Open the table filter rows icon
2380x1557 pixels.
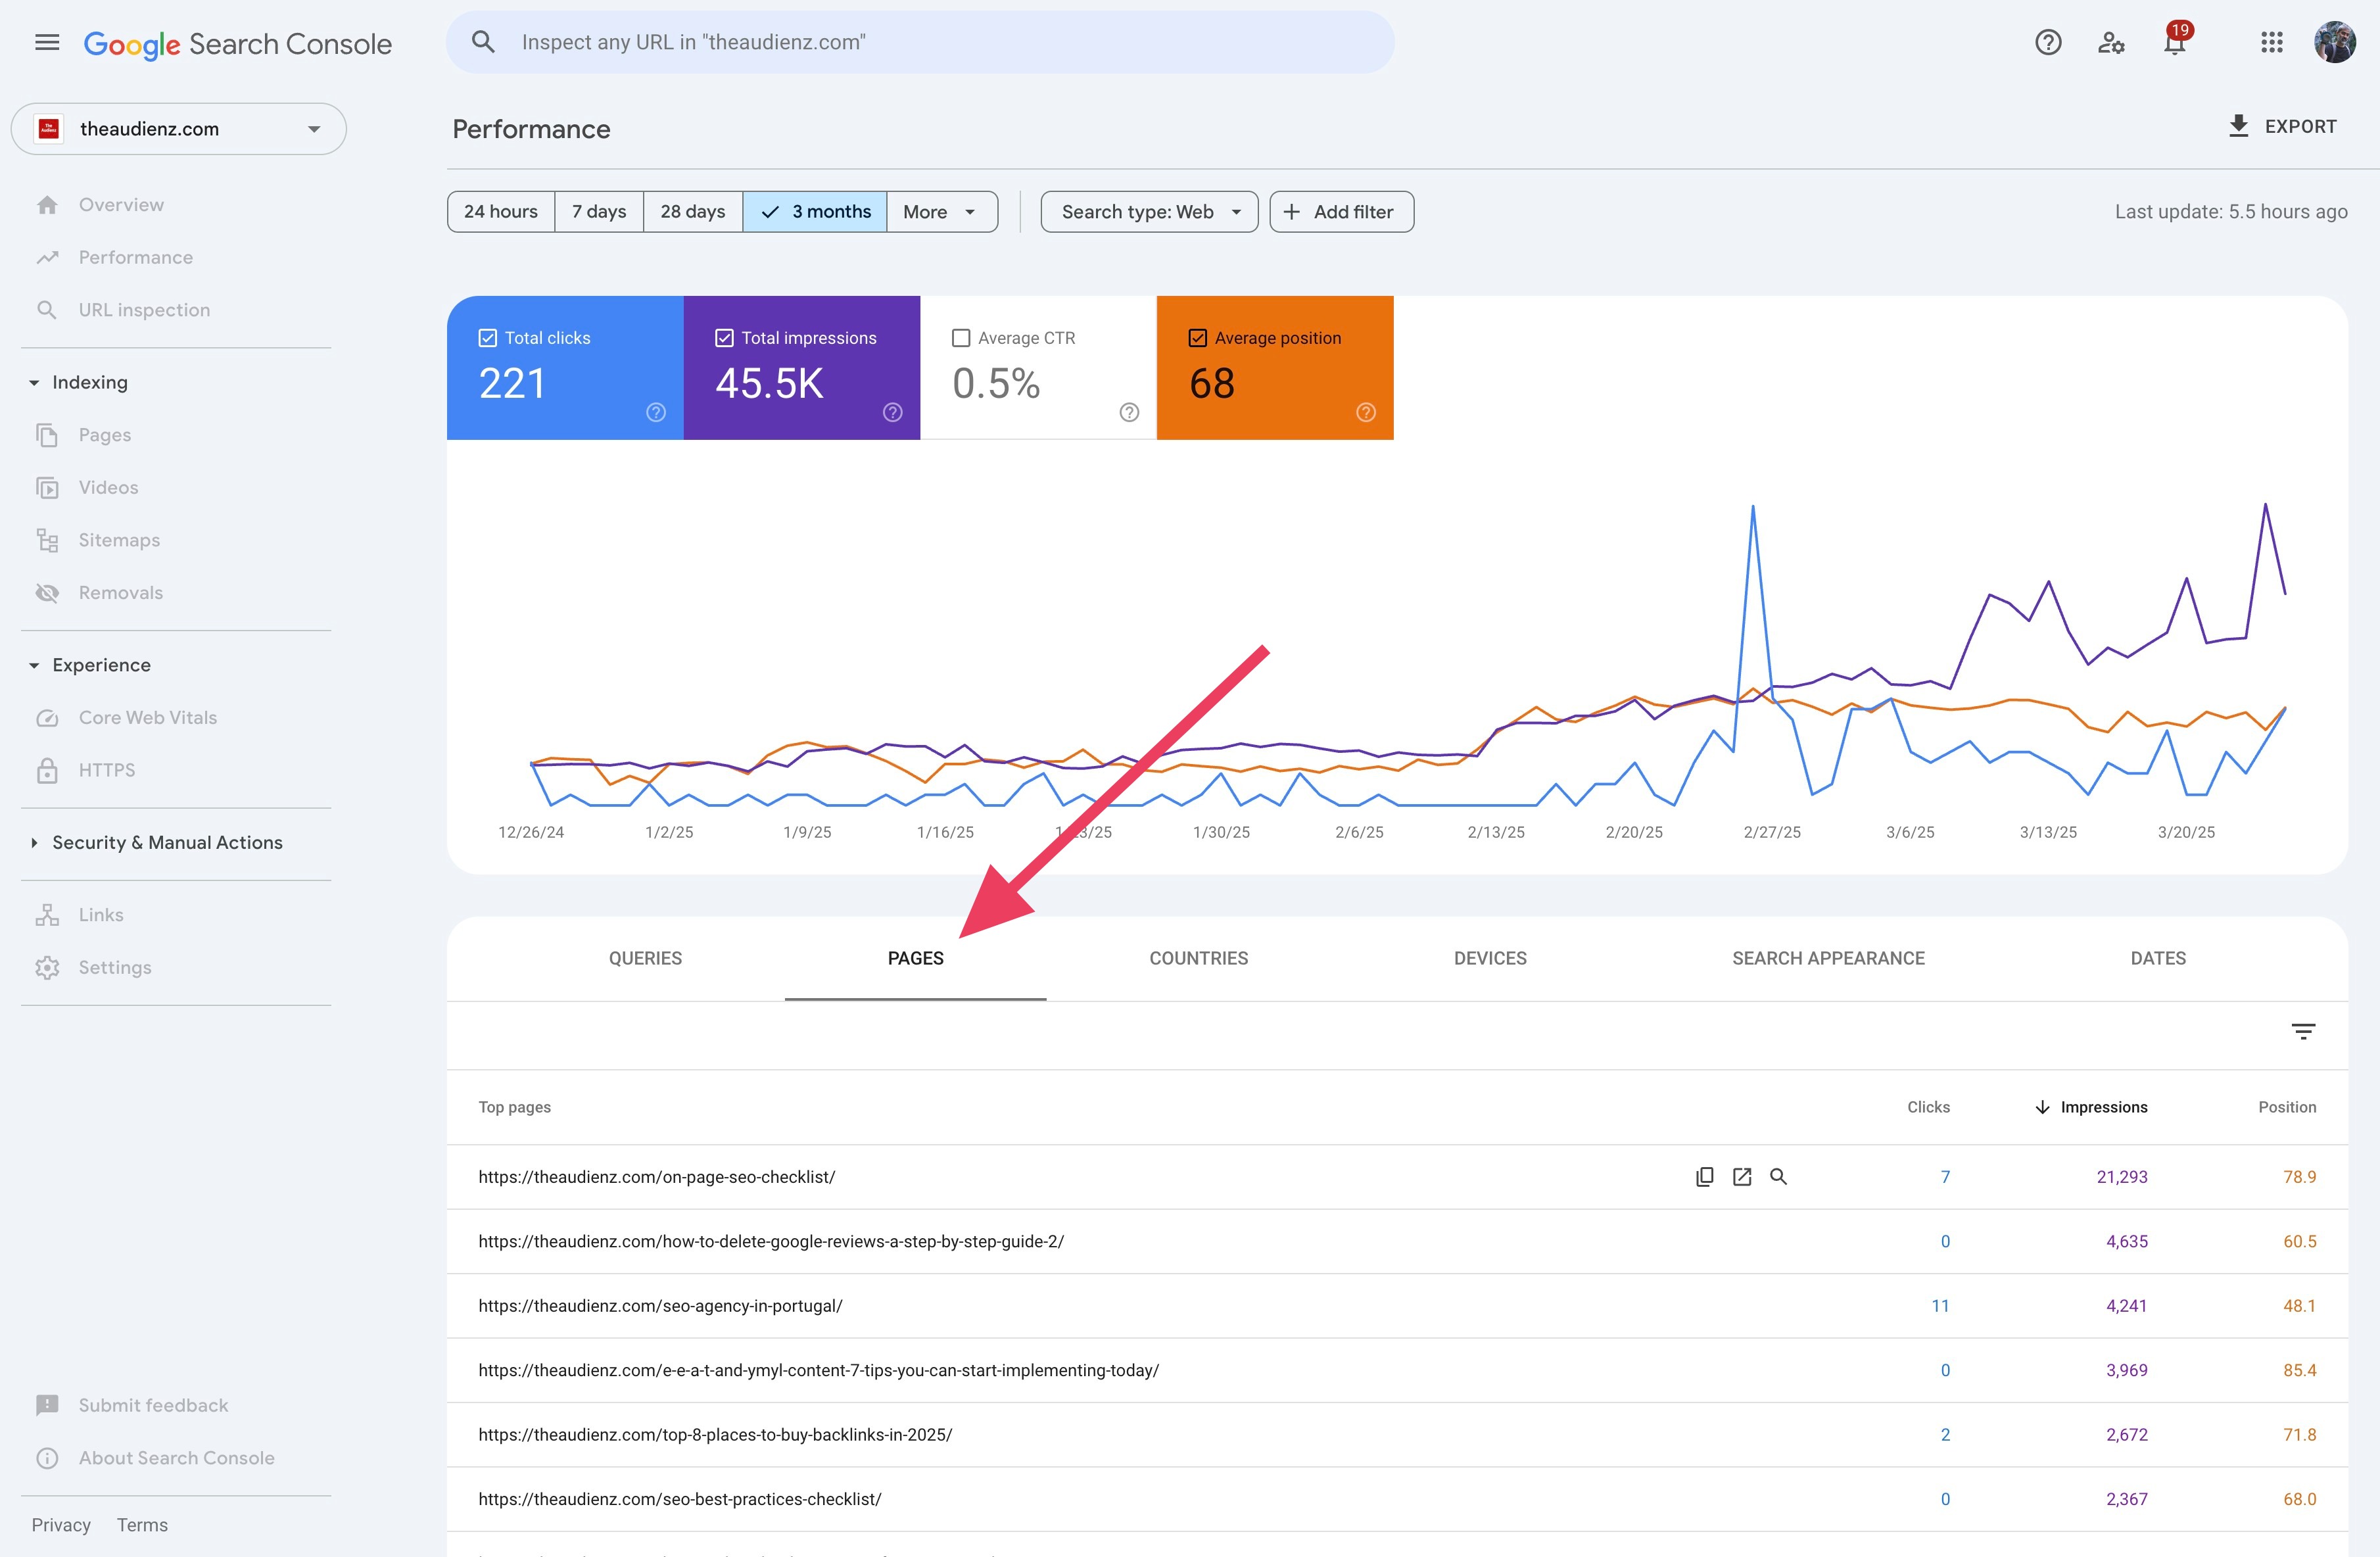[2303, 1031]
